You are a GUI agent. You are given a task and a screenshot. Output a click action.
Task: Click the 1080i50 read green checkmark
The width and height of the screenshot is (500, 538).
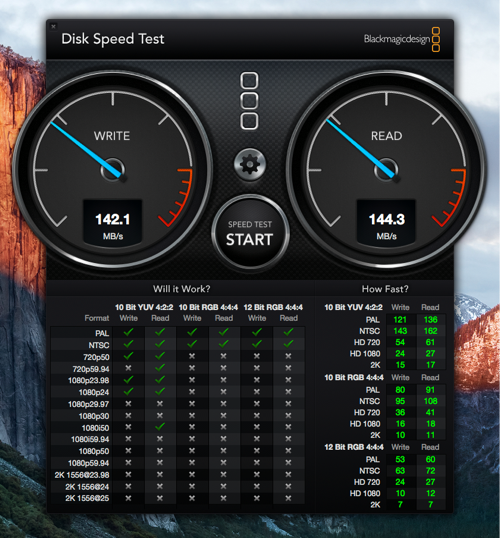click(160, 426)
